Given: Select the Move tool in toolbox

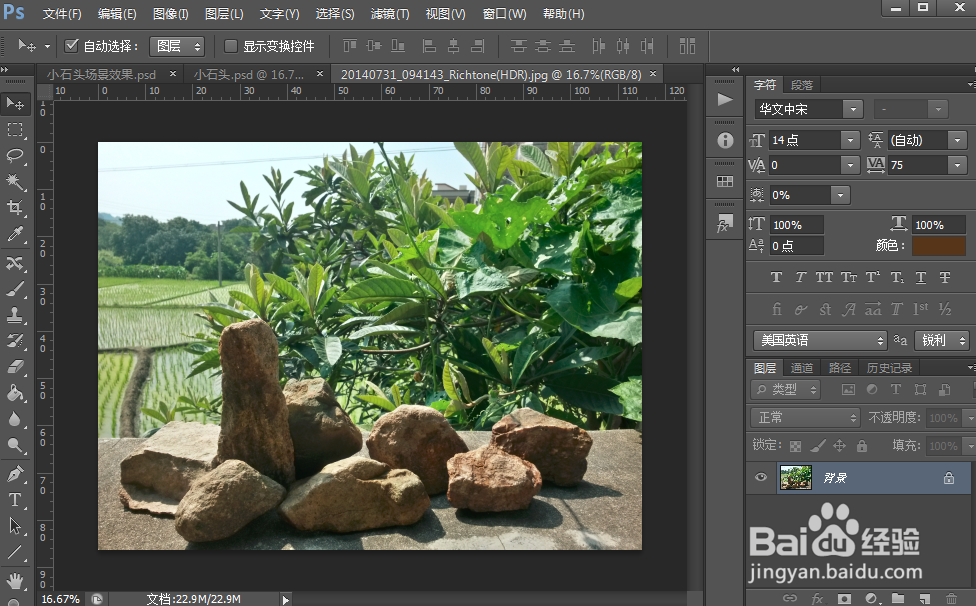Looking at the screenshot, I should [x=15, y=103].
